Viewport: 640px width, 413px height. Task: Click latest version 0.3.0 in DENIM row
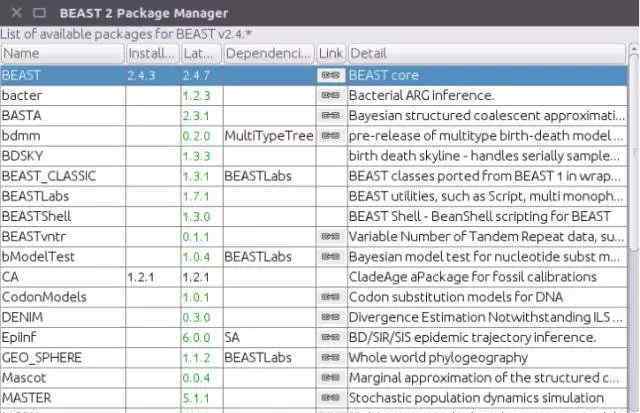[x=196, y=318]
